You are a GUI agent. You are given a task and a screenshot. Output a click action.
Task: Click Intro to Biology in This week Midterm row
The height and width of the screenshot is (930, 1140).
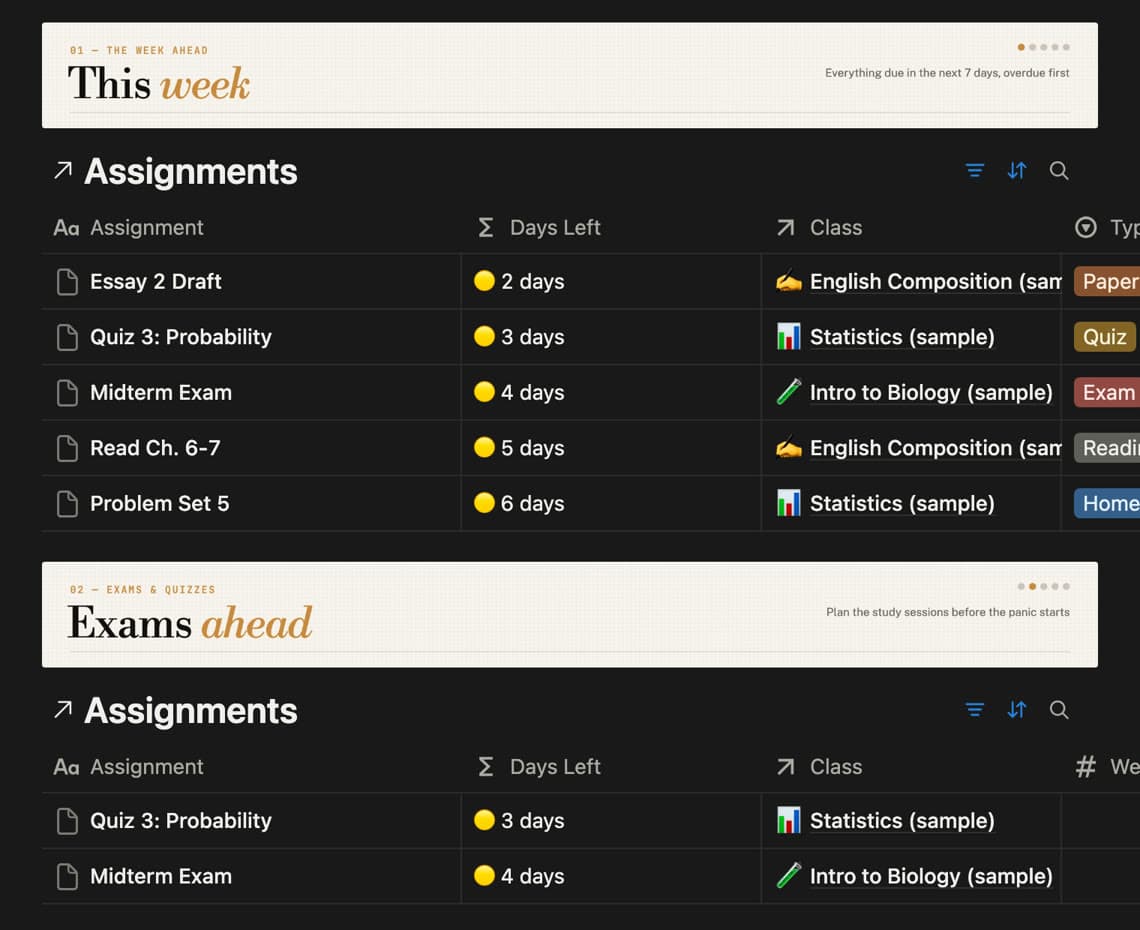[931, 393]
